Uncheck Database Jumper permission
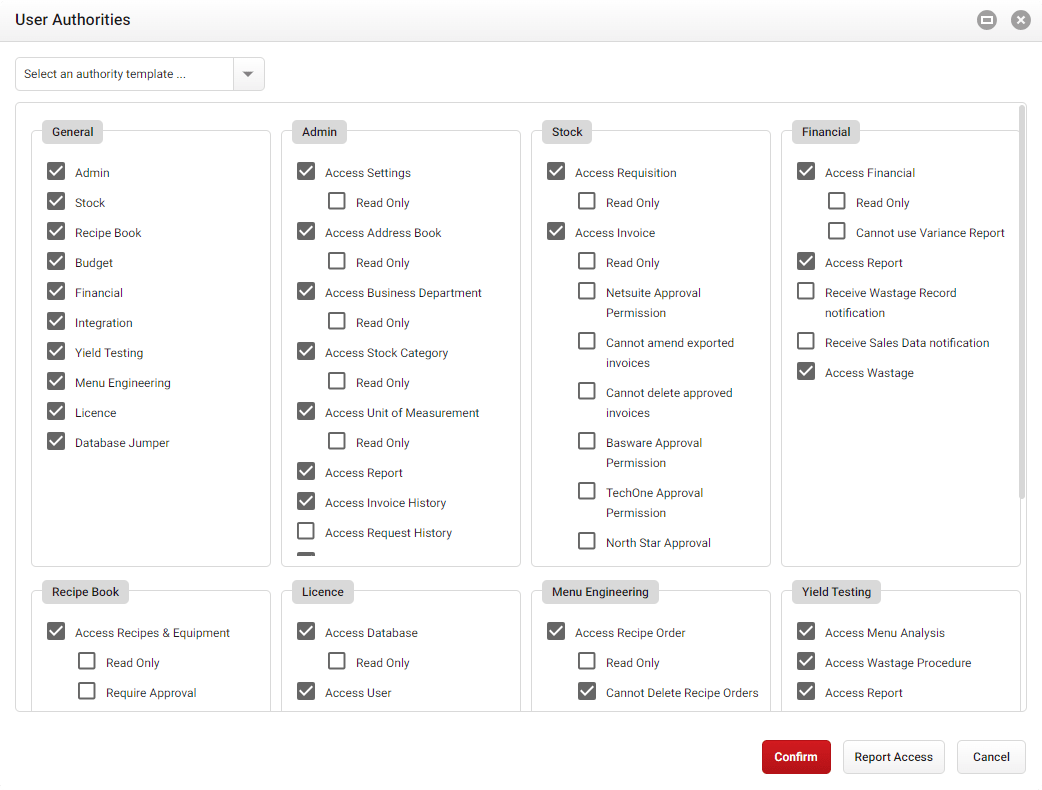This screenshot has height=790, width=1042. tap(56, 441)
